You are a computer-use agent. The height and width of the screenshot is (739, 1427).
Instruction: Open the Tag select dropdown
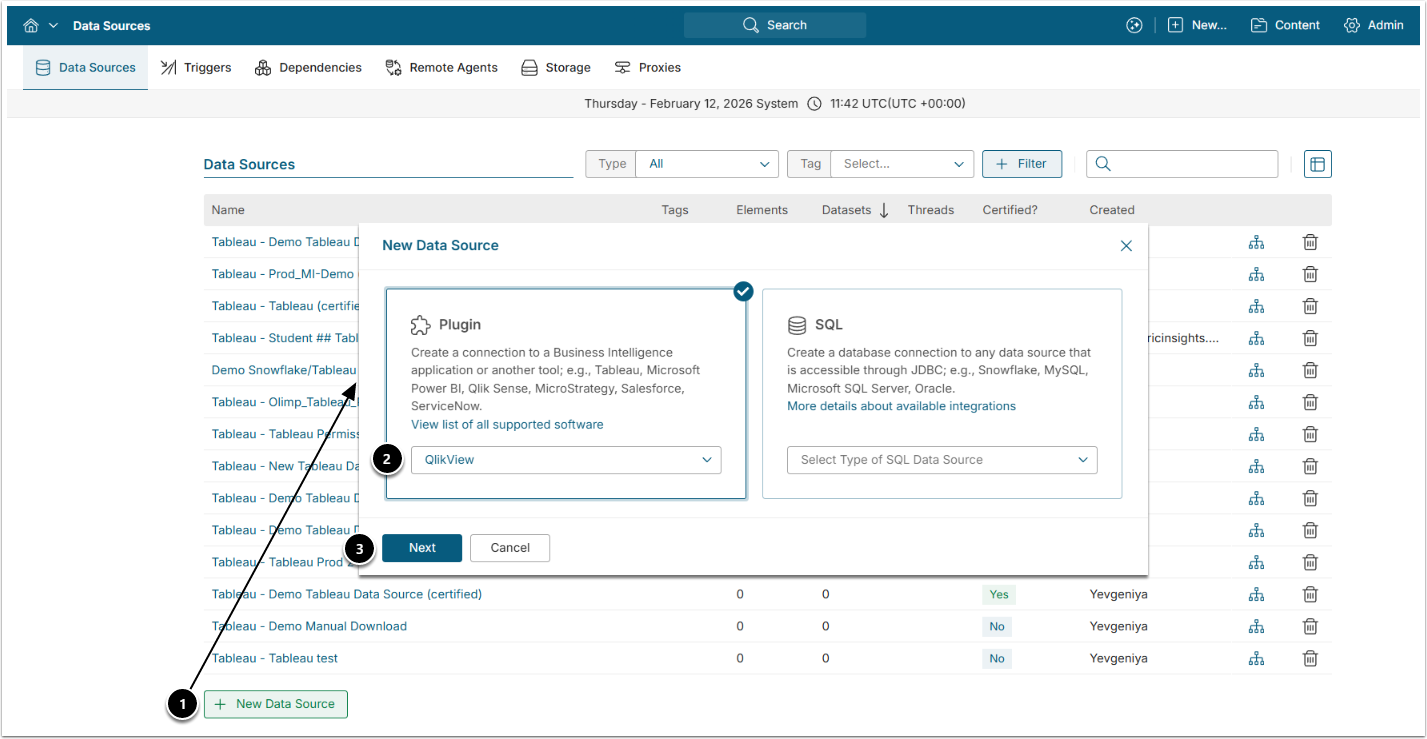tap(901, 164)
